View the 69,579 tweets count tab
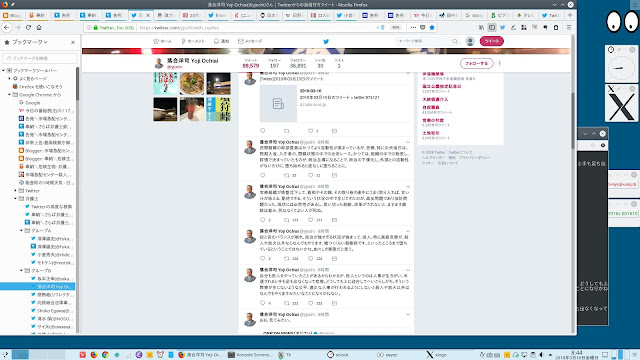The height and width of the screenshot is (360, 640). 251,63
